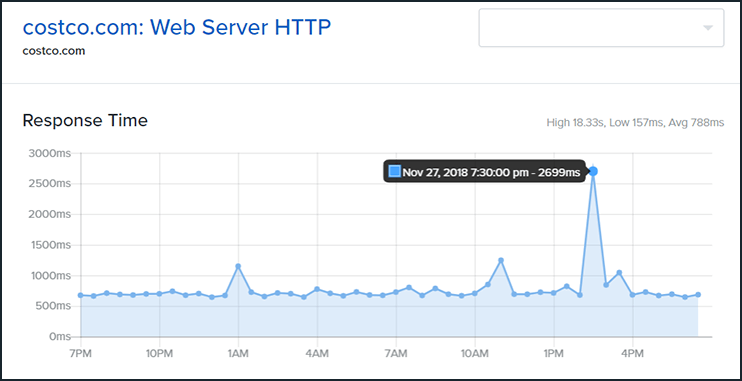742x381 pixels.
Task: Click the Response Time chart heading
Action: (85, 121)
